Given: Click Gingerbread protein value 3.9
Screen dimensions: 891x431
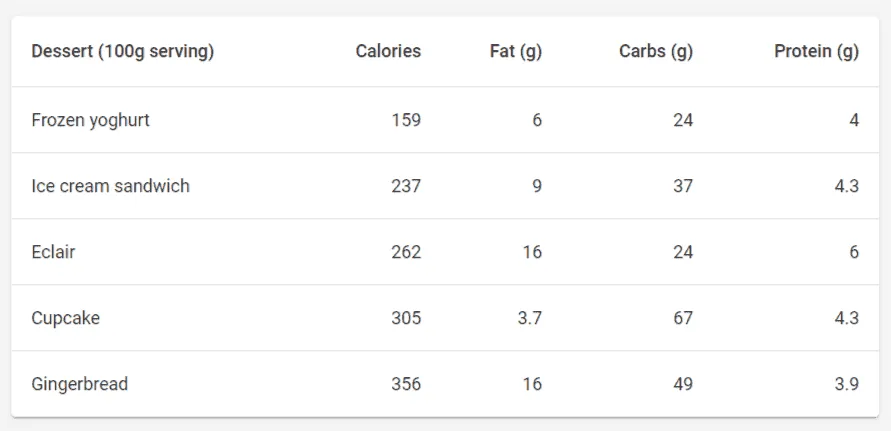Looking at the screenshot, I should pyautogui.click(x=846, y=384).
